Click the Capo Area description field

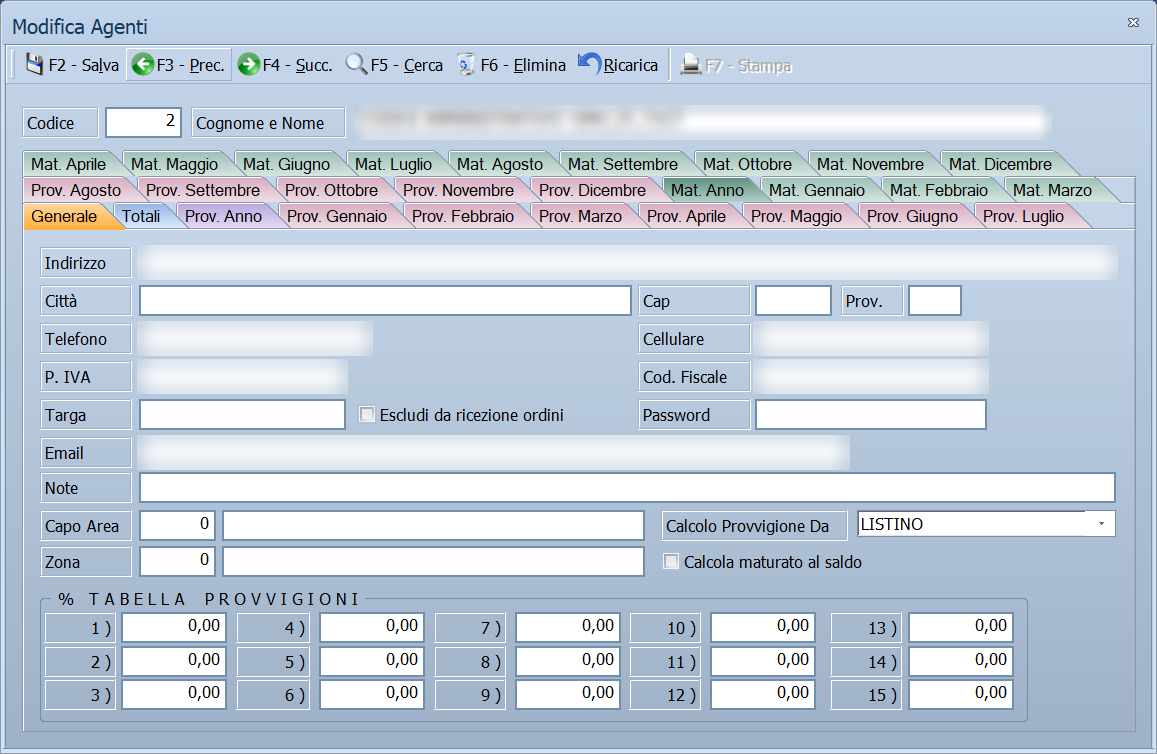[434, 525]
